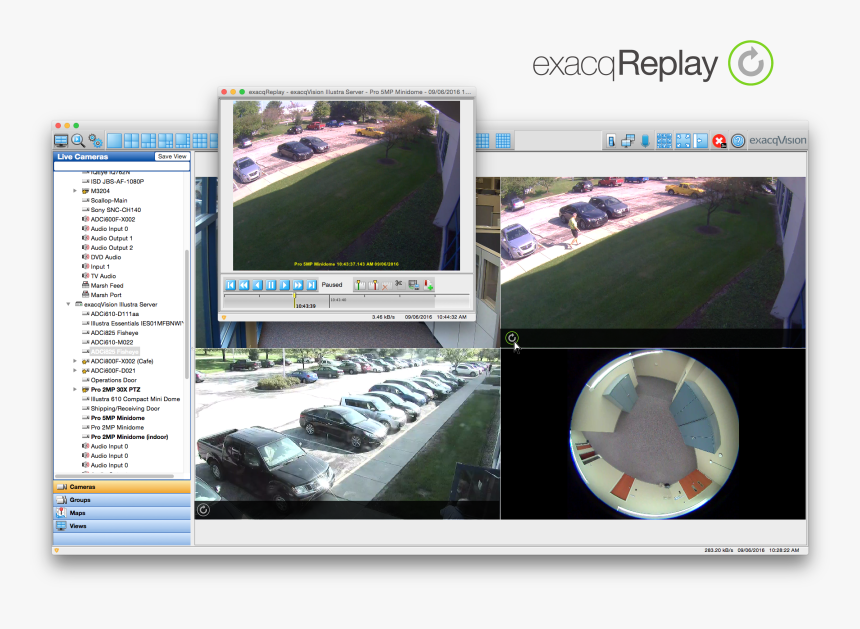
Task: Select the DVD Audio item
Action: pos(106,257)
